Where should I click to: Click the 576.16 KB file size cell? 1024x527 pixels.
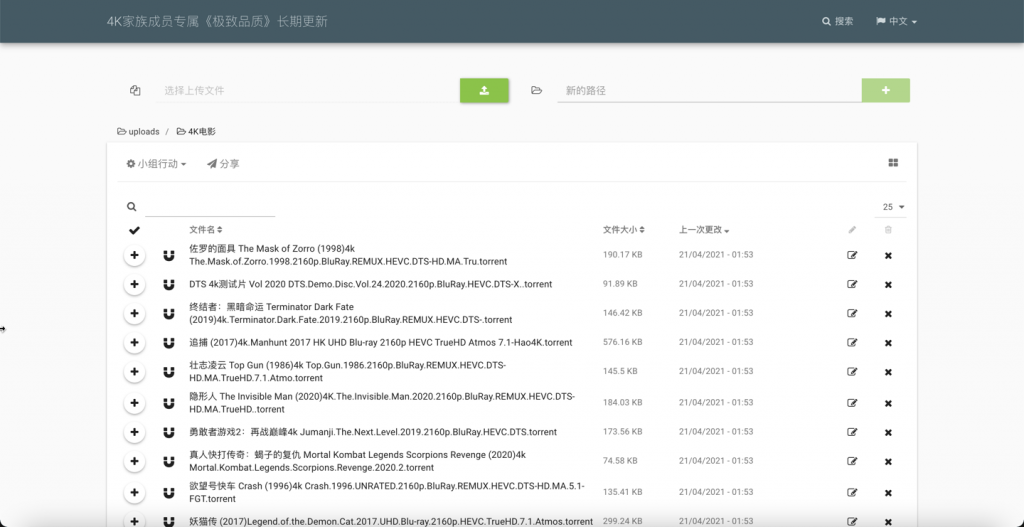pyautogui.click(x=623, y=342)
